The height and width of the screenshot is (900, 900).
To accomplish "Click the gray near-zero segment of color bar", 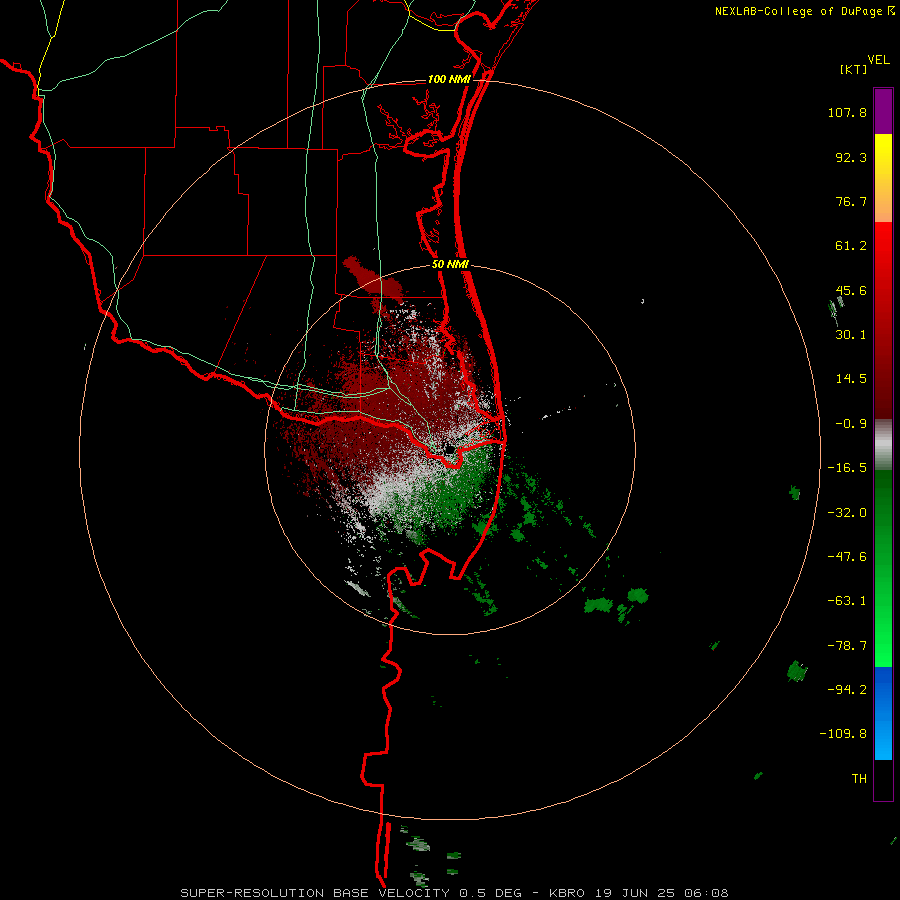I will tap(883, 445).
